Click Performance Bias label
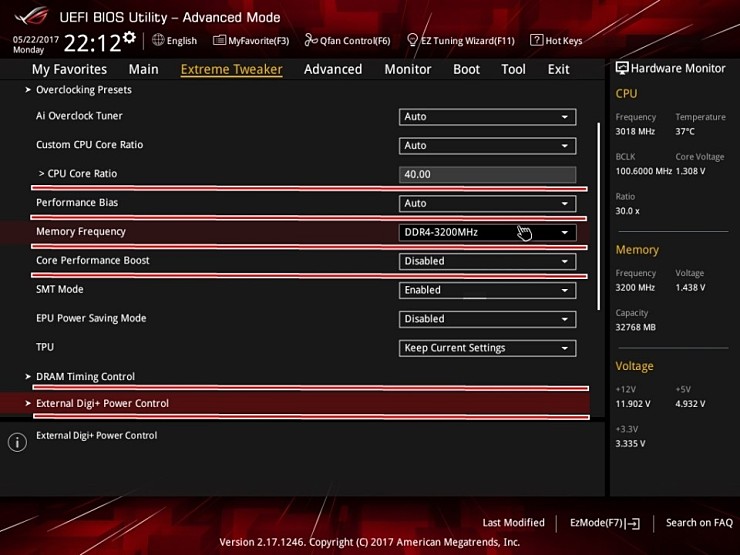This screenshot has width=740, height=555. (x=77, y=202)
